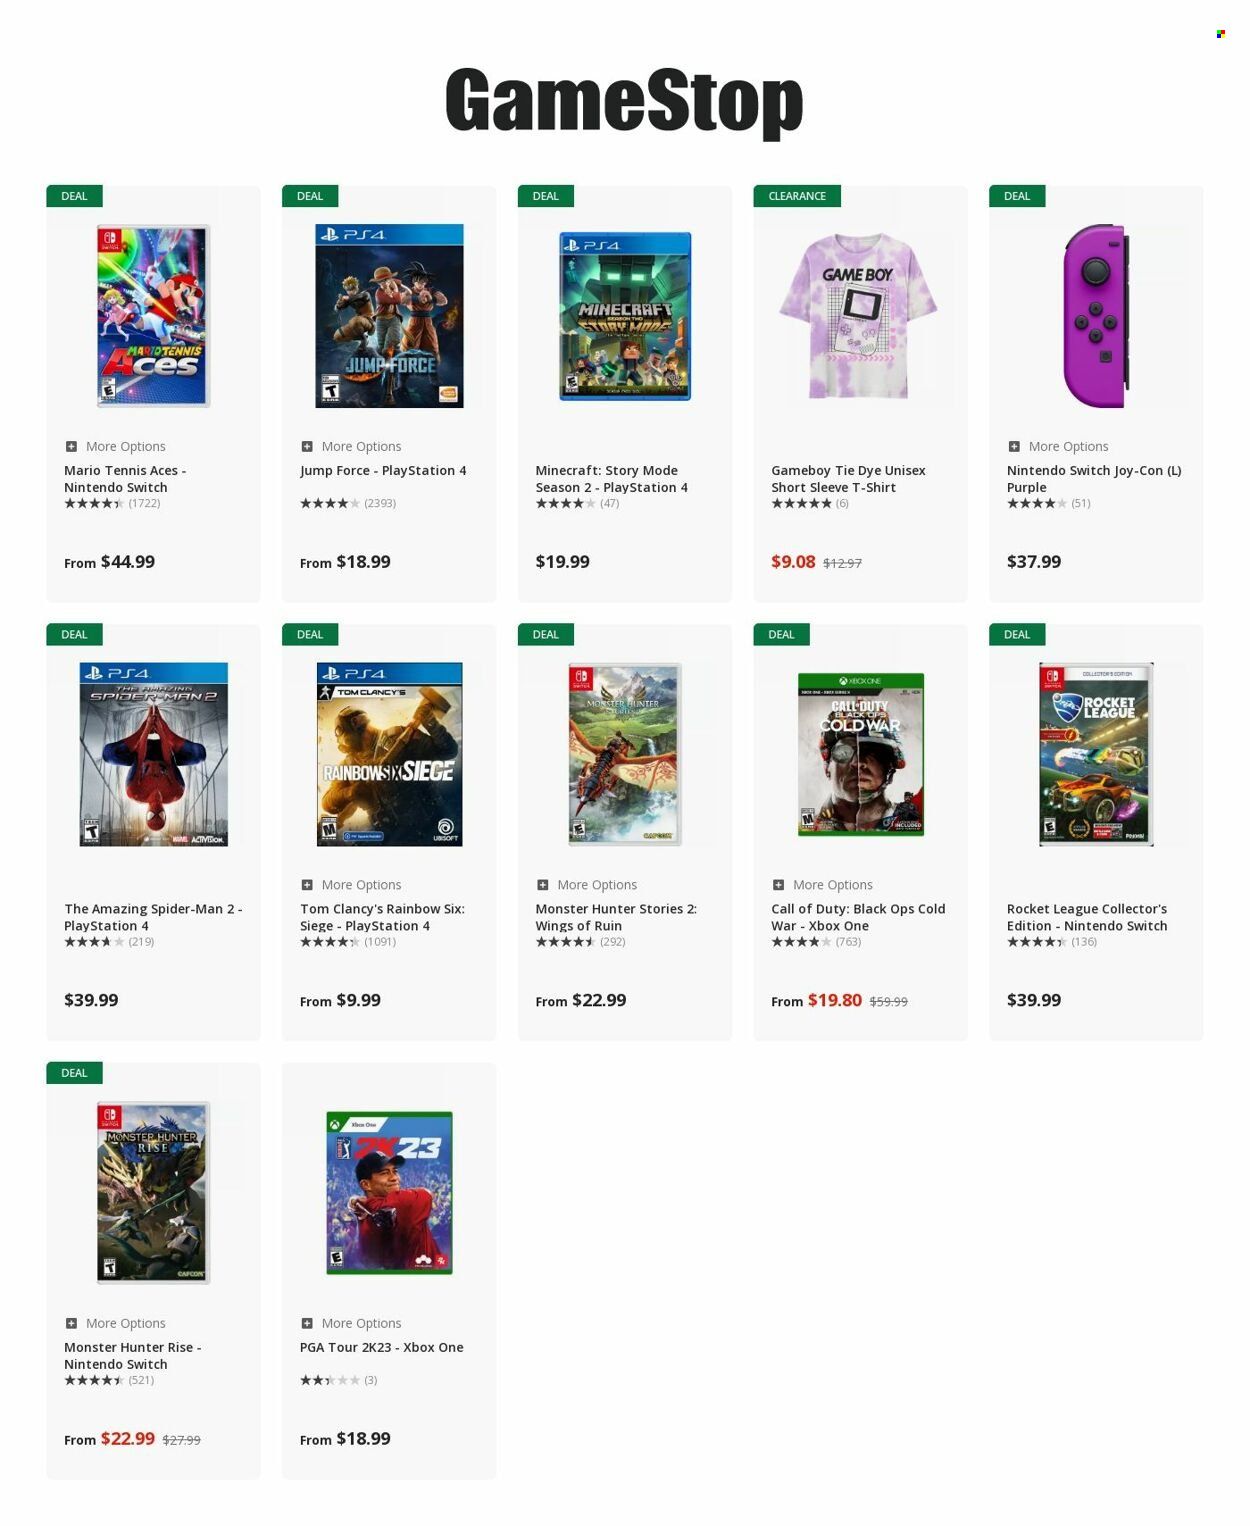
Task: Open Rocket League Collector's Edition title link
Action: 1087,917
